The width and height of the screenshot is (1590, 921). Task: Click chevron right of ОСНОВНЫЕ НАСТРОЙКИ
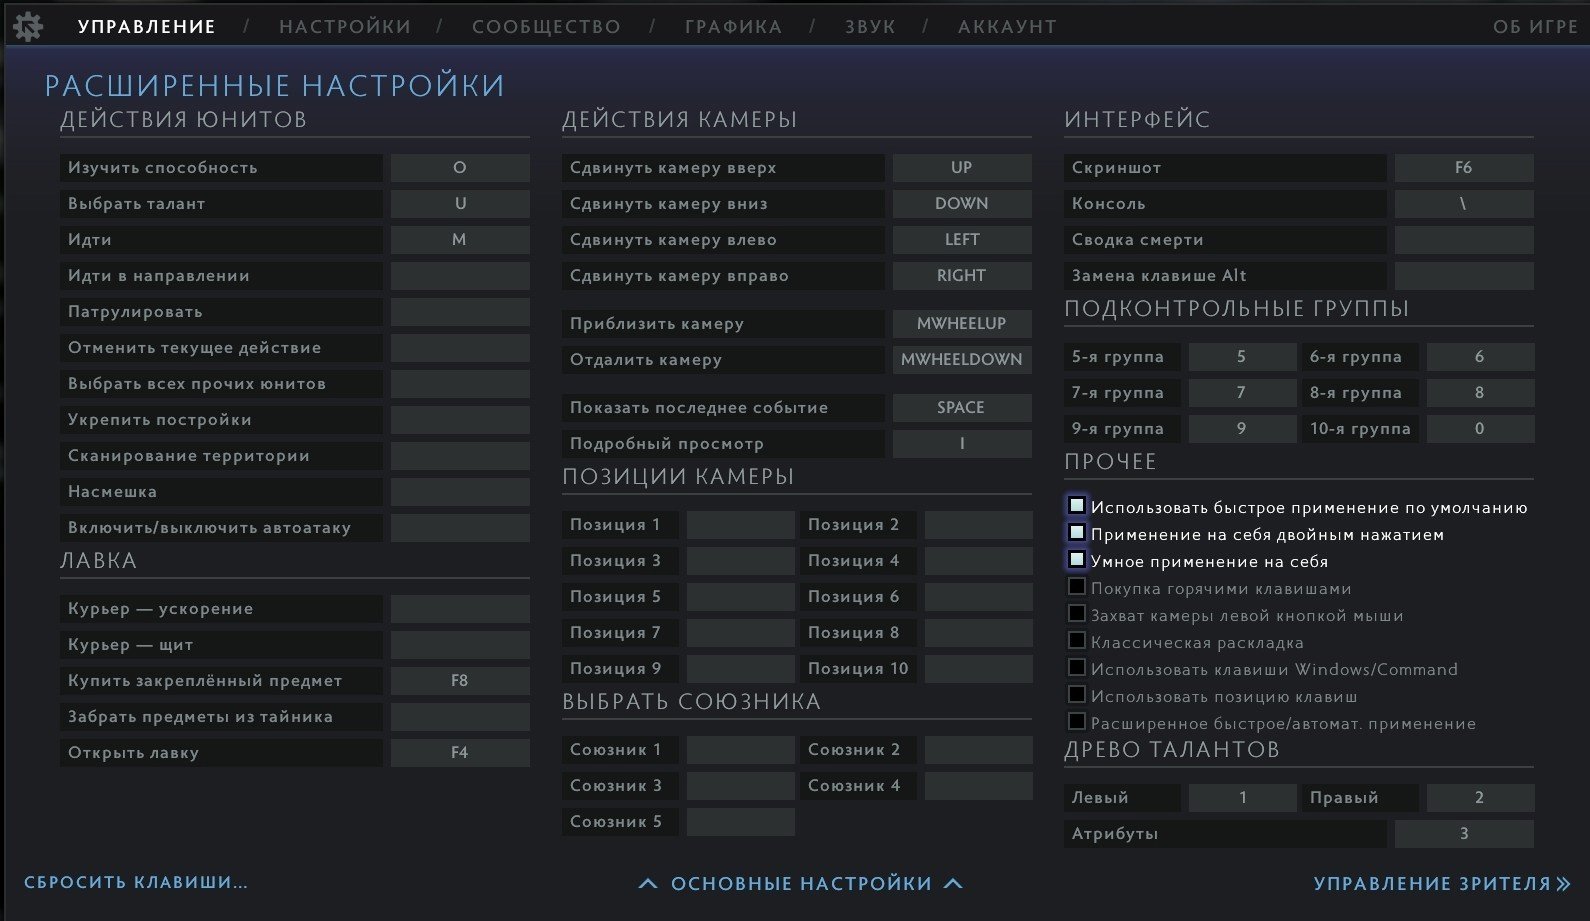pyautogui.click(x=953, y=884)
